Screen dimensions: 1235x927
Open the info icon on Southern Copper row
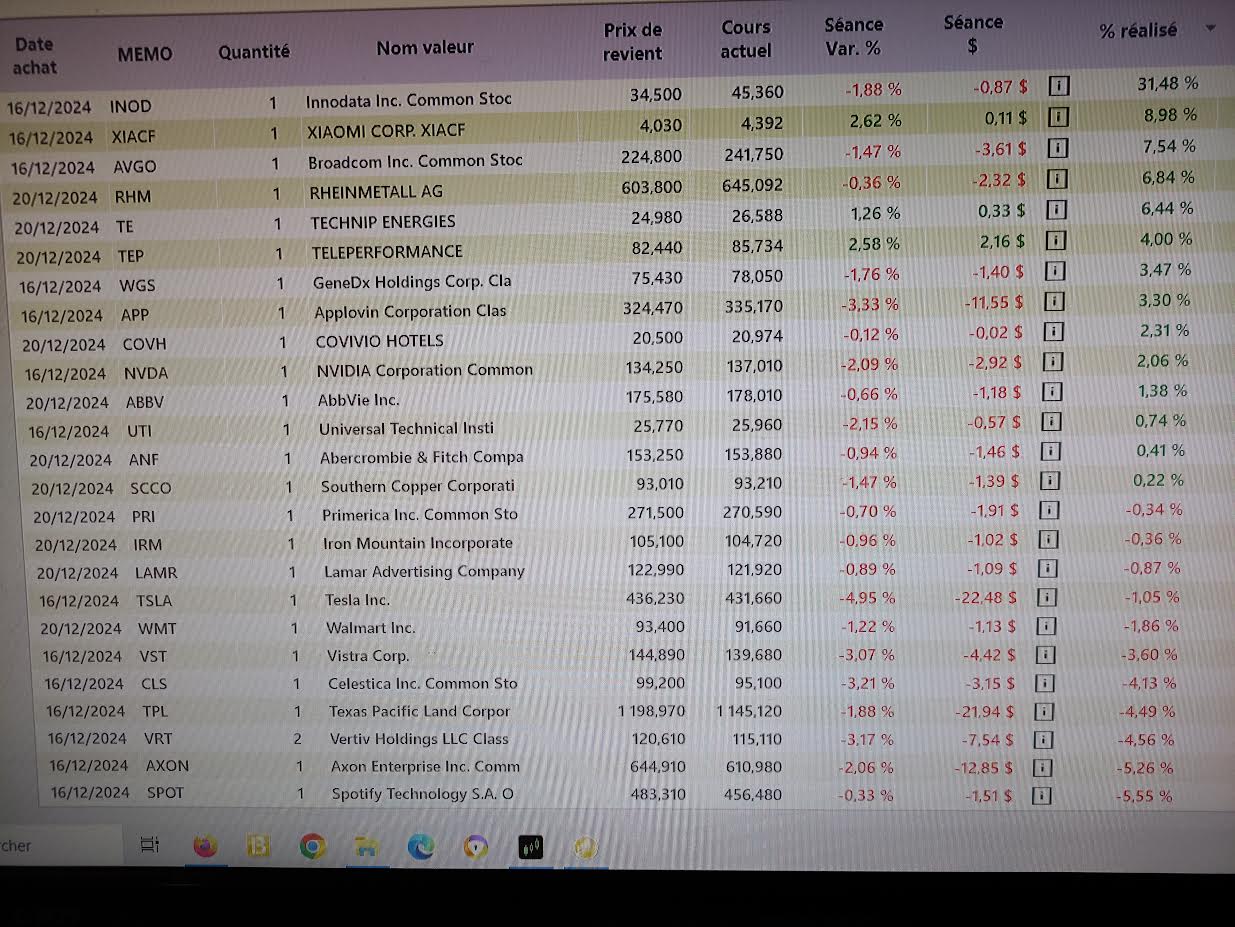click(x=1050, y=481)
